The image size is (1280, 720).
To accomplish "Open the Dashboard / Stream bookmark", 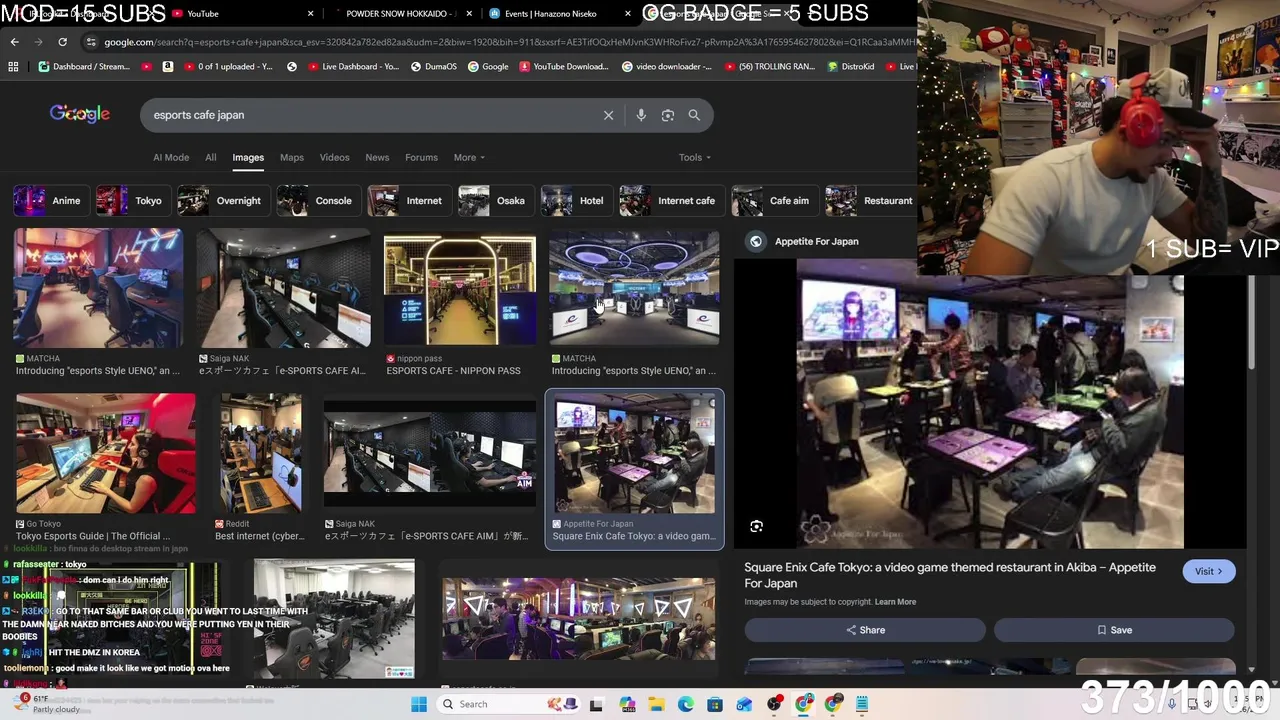I will tap(84, 67).
